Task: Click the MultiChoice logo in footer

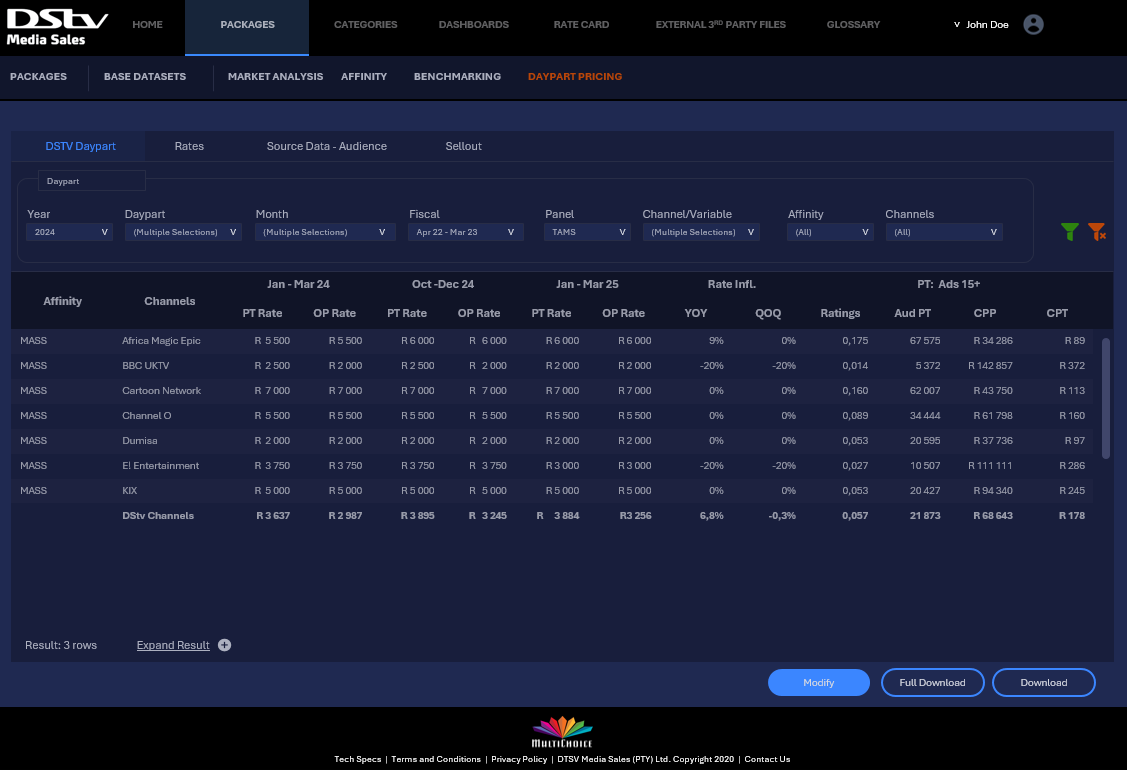Action: click(x=562, y=732)
